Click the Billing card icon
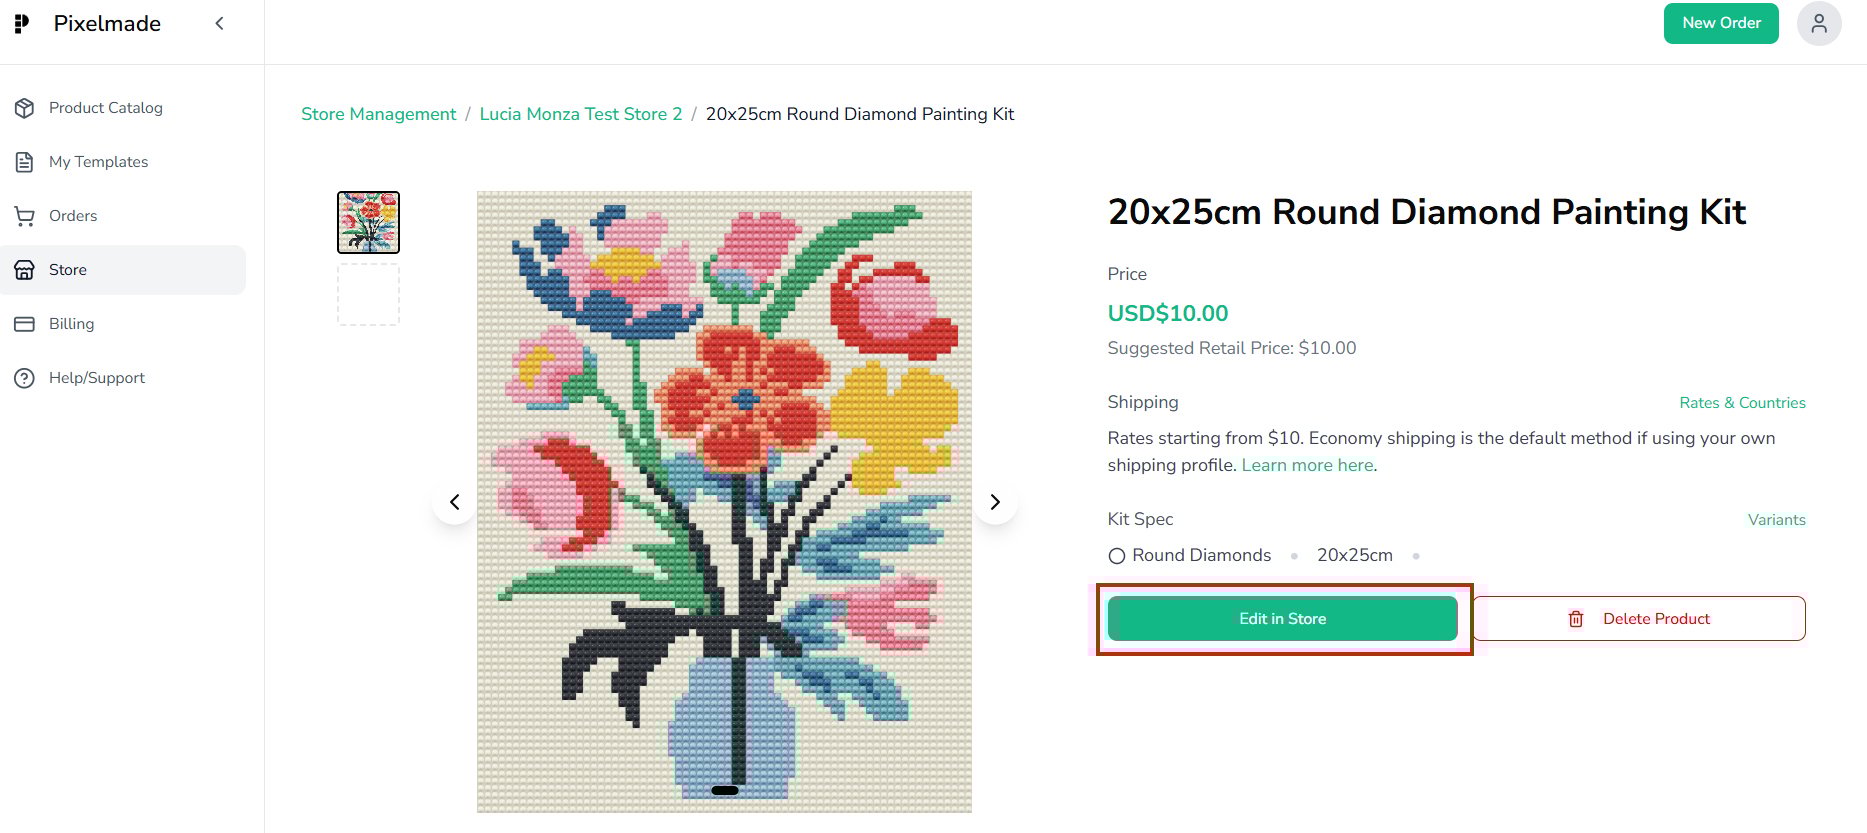 click(x=25, y=324)
